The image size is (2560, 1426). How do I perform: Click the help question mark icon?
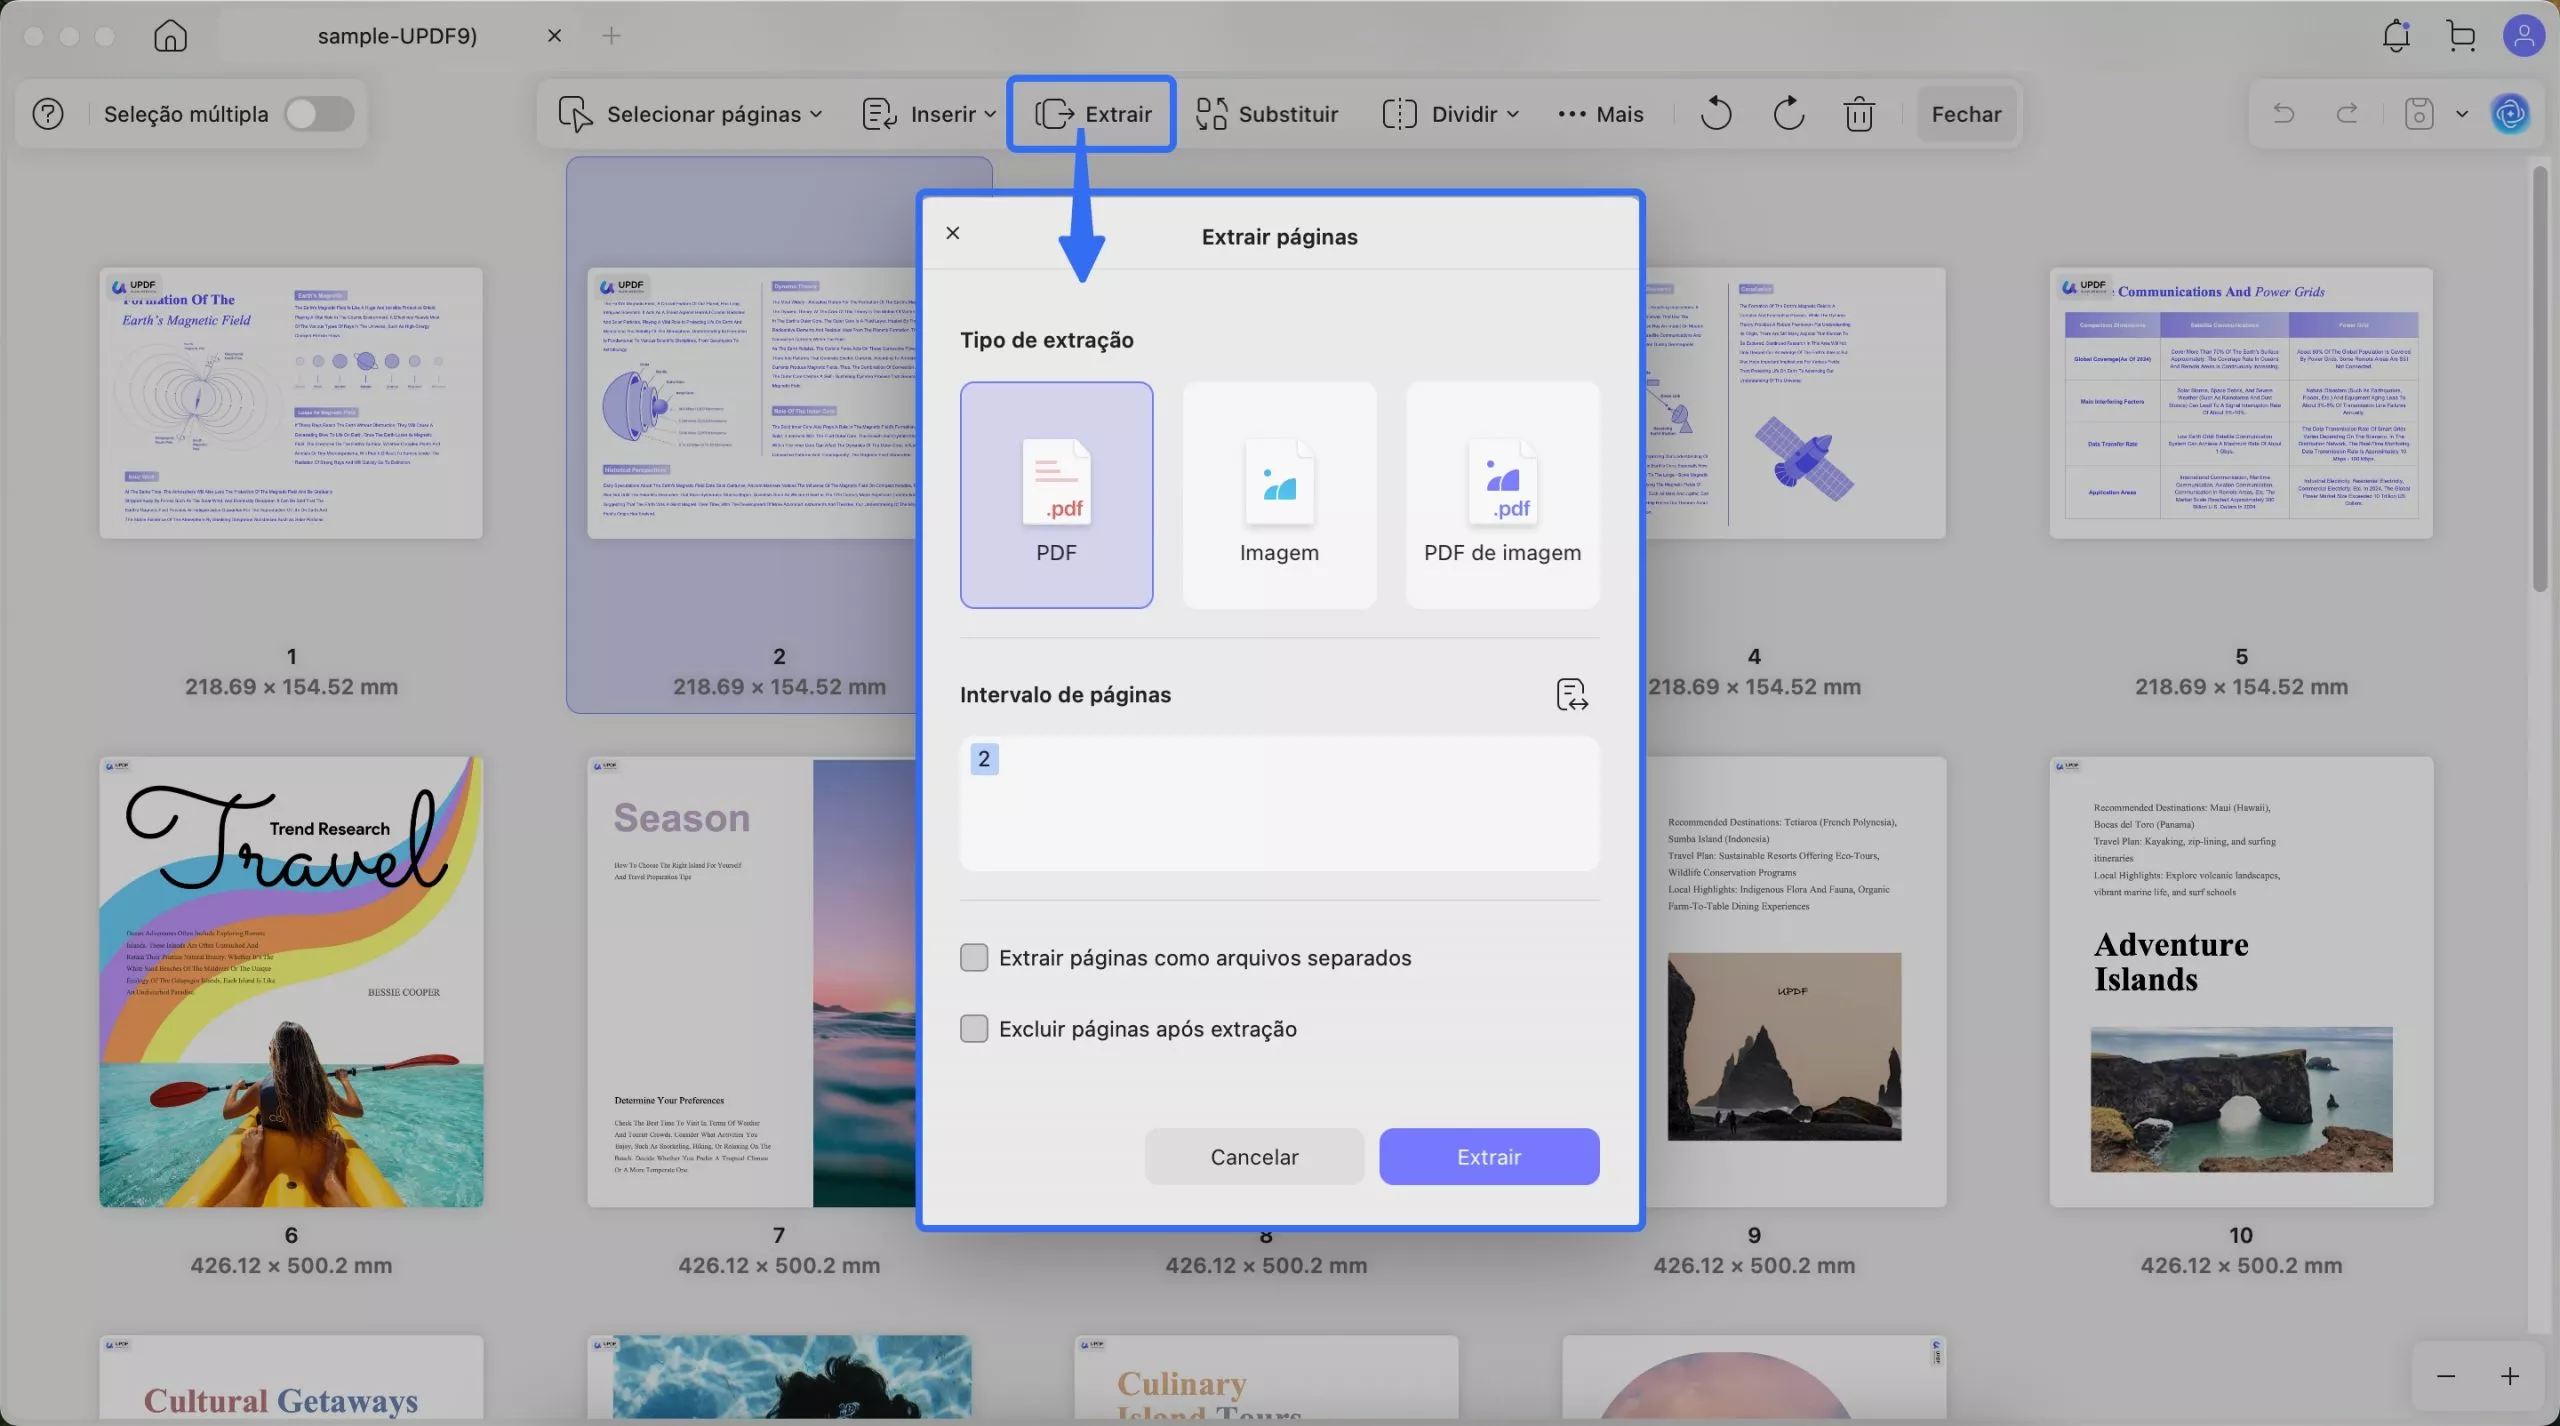(x=48, y=114)
